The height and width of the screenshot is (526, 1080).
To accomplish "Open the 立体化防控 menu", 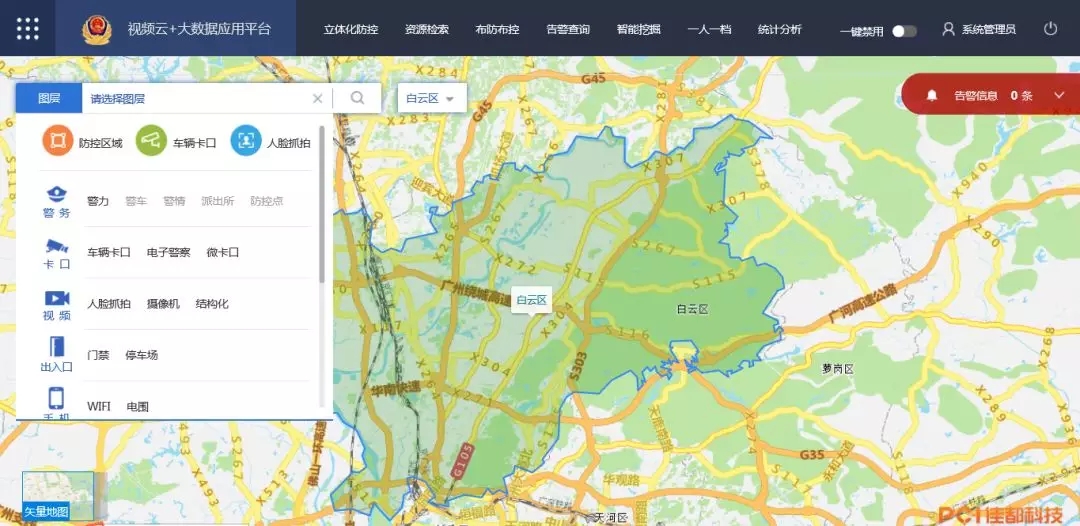I will click(x=351, y=30).
